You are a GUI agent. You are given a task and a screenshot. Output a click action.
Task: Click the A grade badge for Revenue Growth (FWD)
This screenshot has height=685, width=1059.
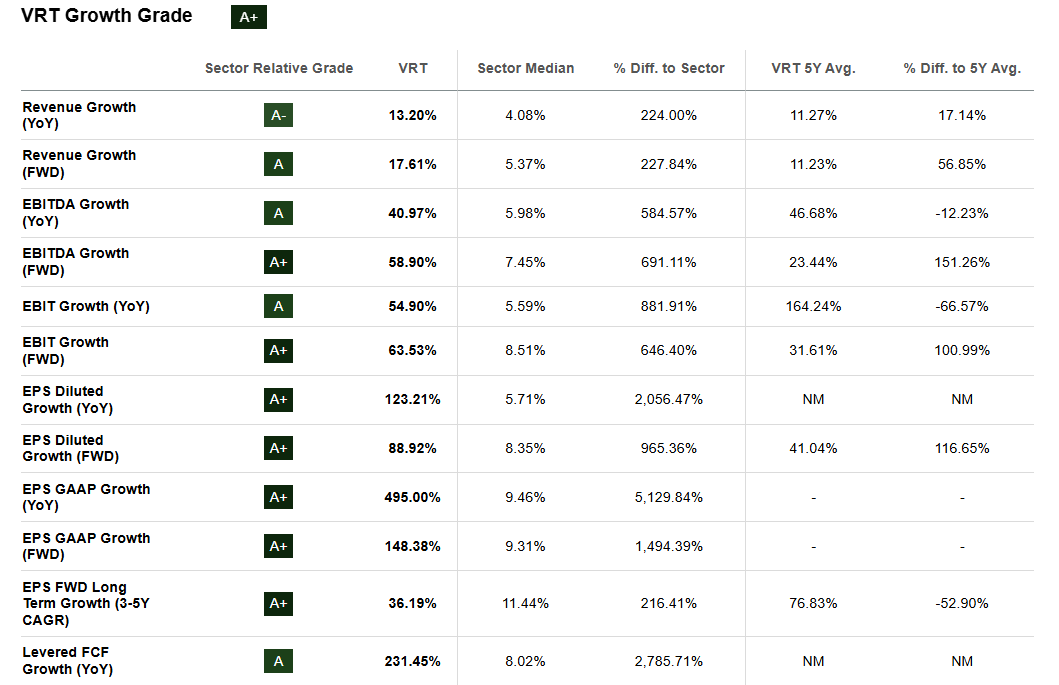(x=278, y=164)
